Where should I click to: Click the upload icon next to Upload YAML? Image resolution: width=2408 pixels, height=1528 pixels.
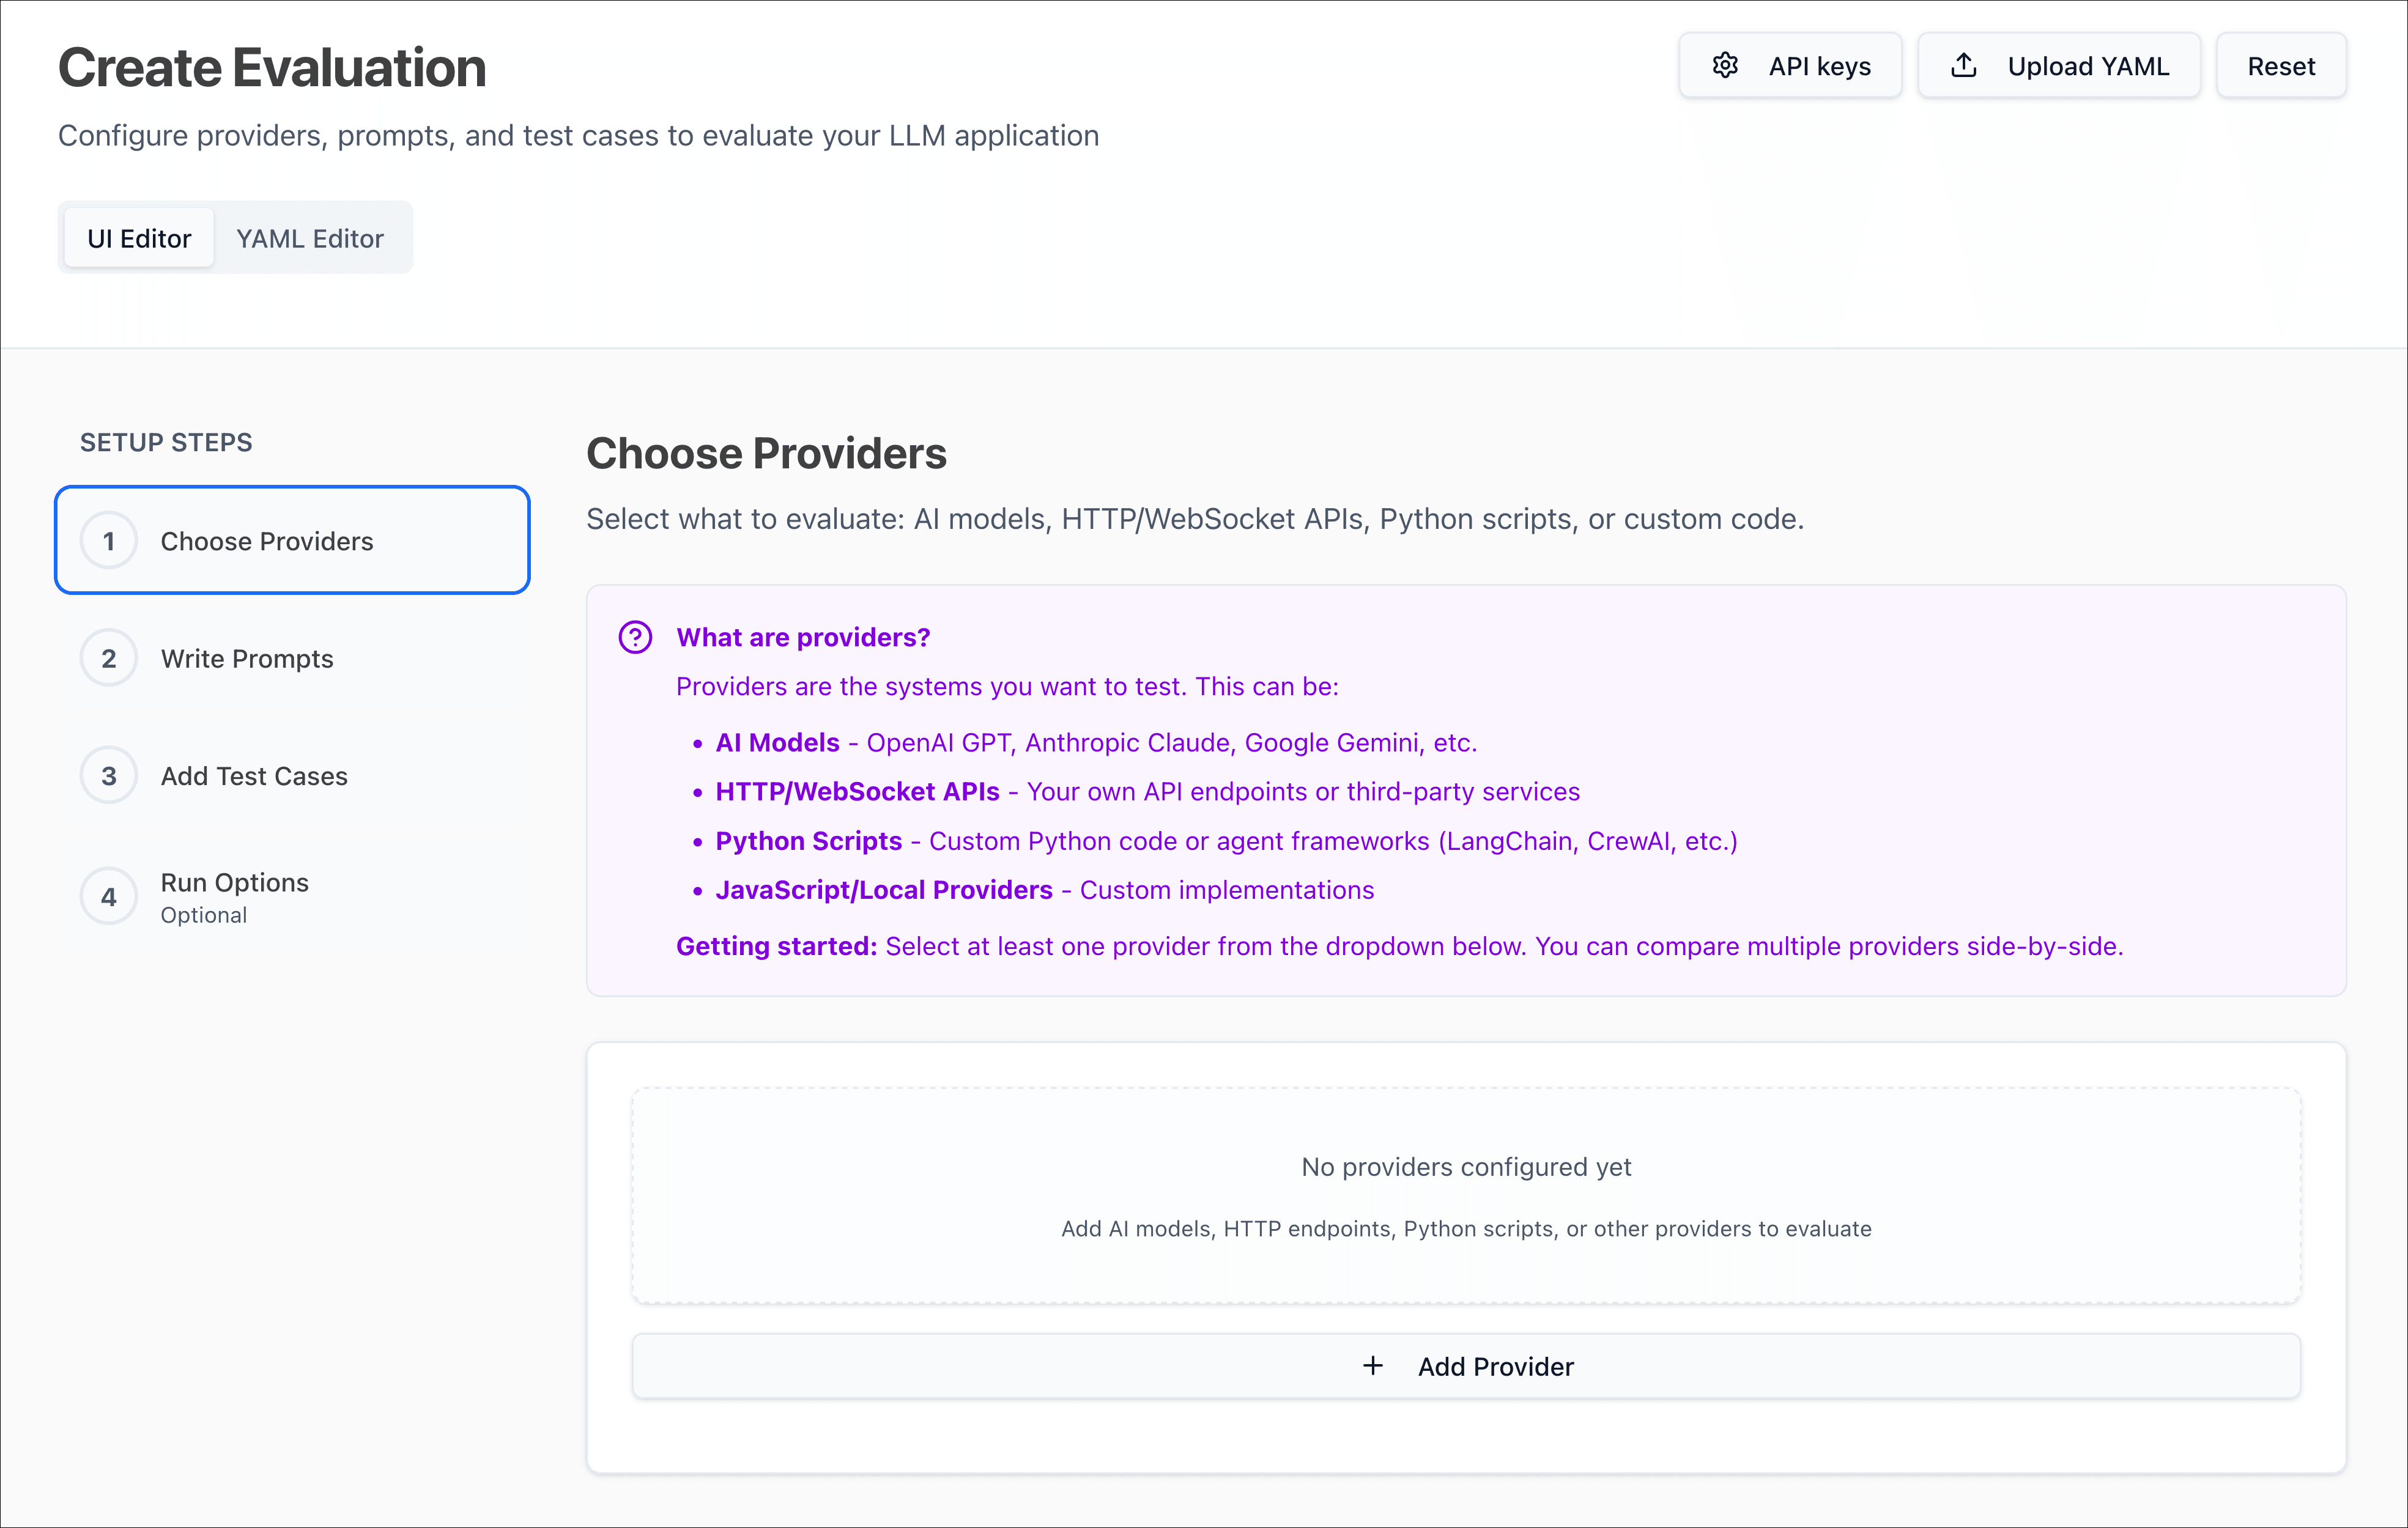(x=1964, y=64)
